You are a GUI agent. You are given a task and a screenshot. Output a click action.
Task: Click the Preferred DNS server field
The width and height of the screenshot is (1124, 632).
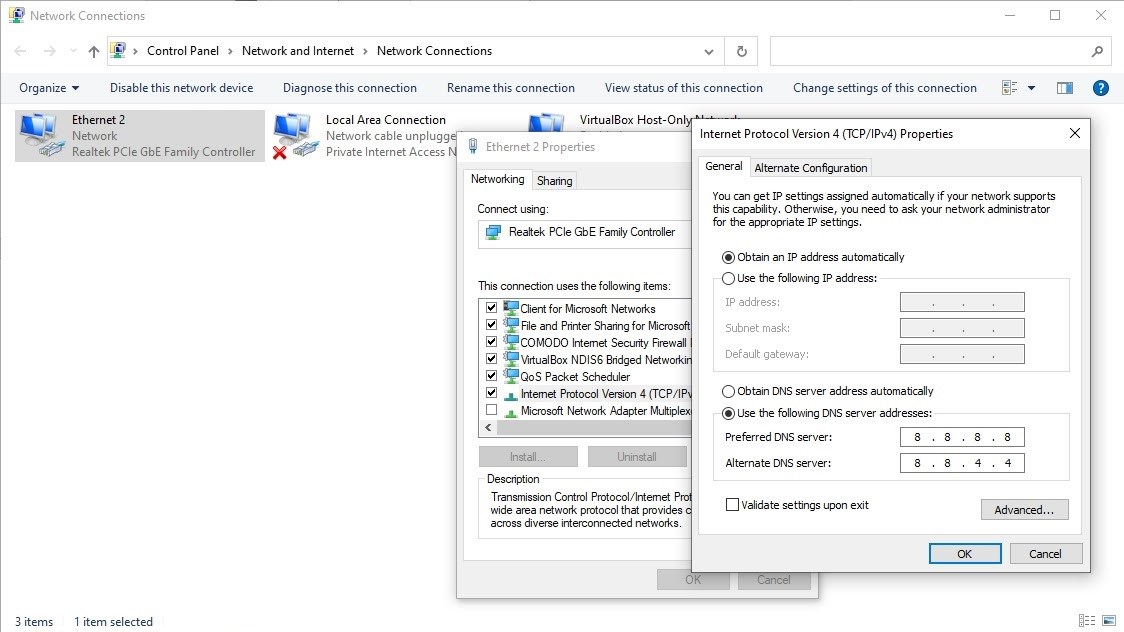962,437
